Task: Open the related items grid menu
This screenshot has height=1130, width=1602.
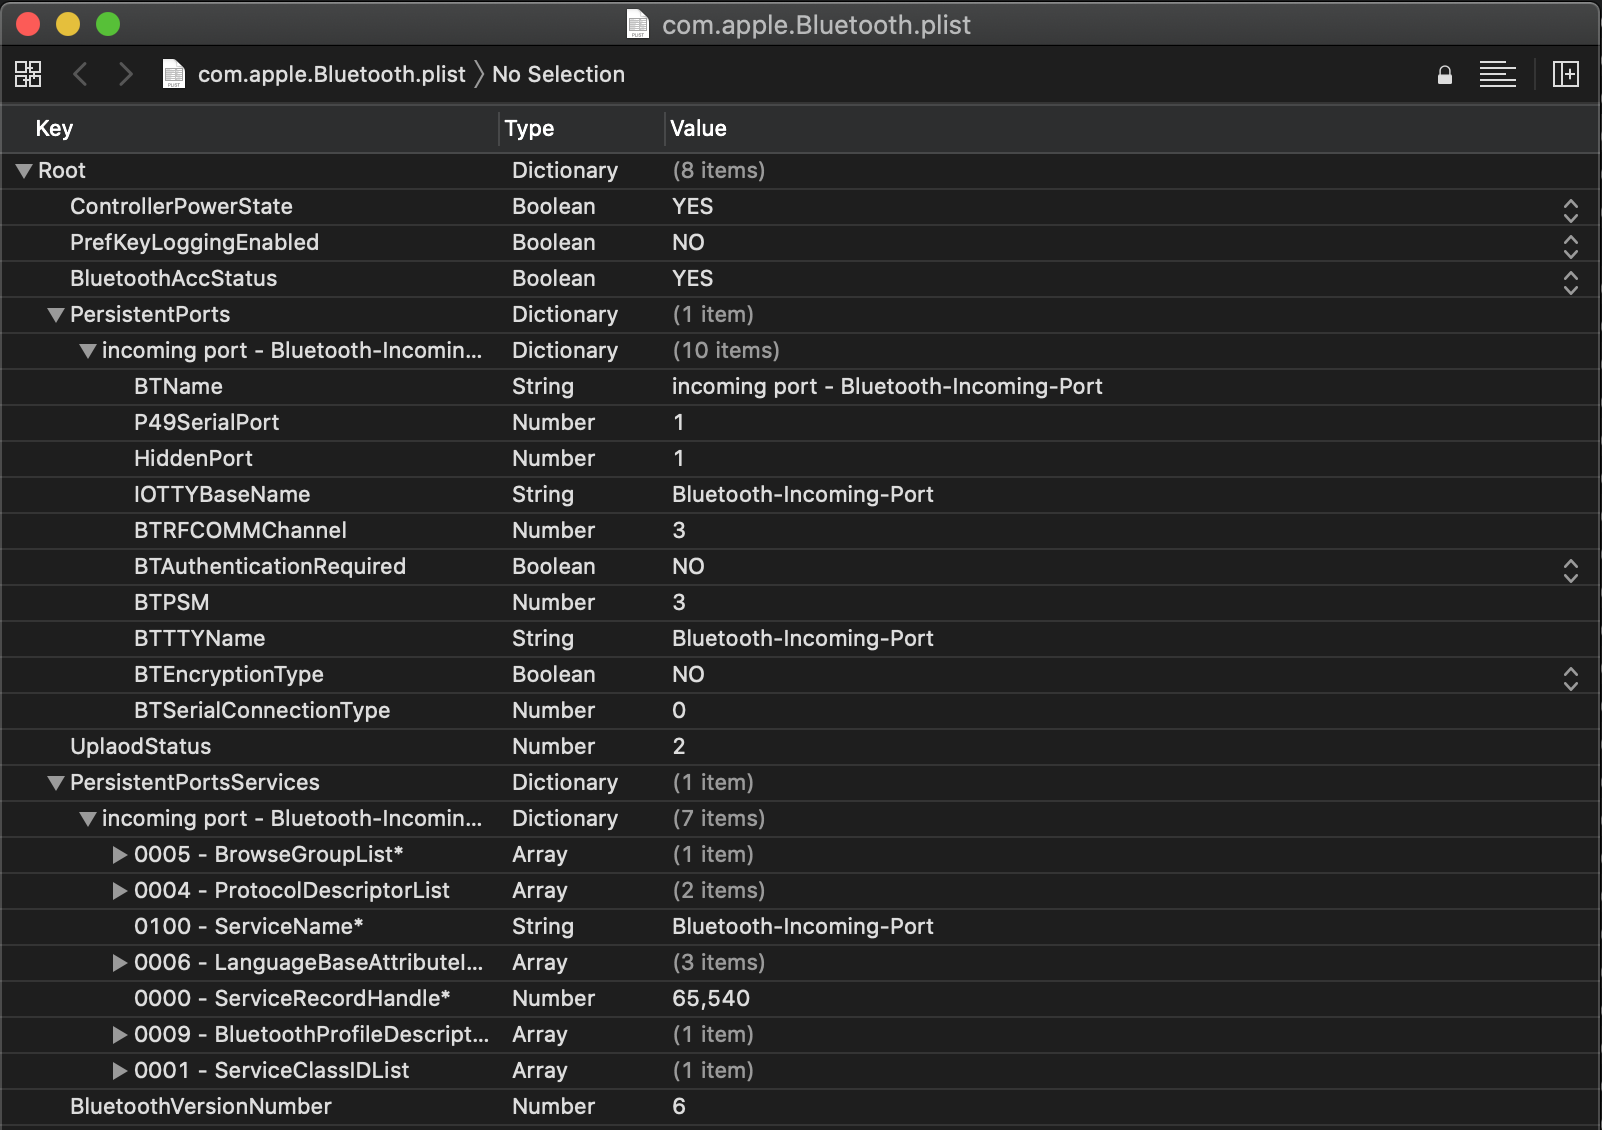Action: [28, 74]
